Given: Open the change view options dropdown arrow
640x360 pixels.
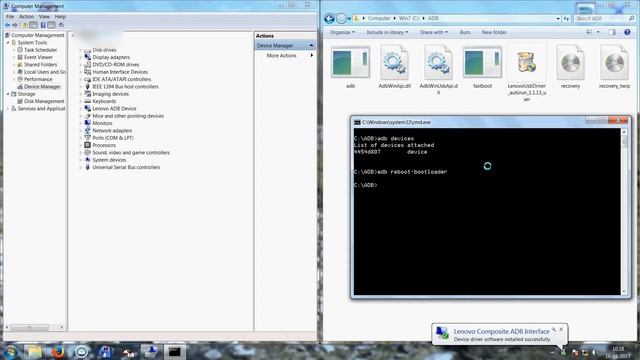Looking at the screenshot, I should (x=598, y=32).
